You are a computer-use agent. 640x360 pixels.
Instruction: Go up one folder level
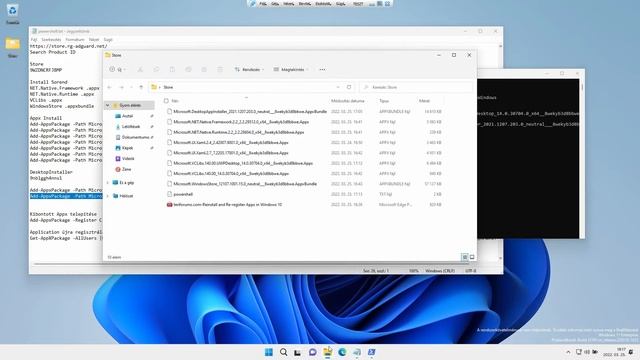[141, 87]
